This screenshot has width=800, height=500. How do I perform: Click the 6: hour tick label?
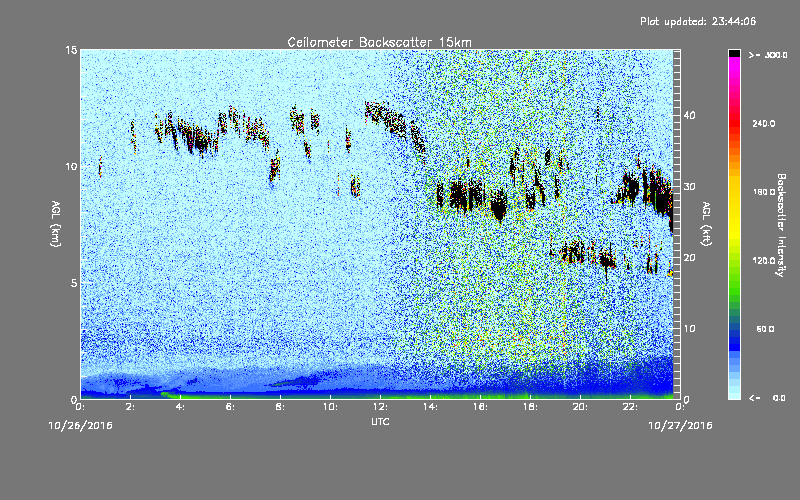(231, 407)
